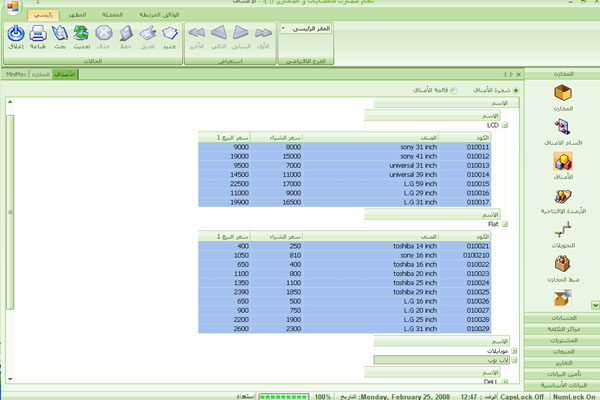Open المخازن warehouse box icon in sidebar

[x=562, y=95]
